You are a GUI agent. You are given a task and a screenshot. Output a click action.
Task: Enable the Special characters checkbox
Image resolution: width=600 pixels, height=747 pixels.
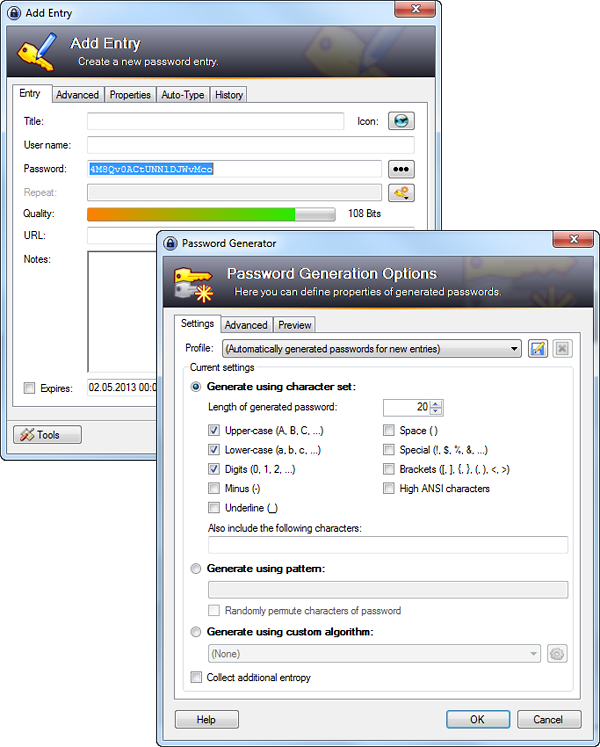click(x=389, y=450)
